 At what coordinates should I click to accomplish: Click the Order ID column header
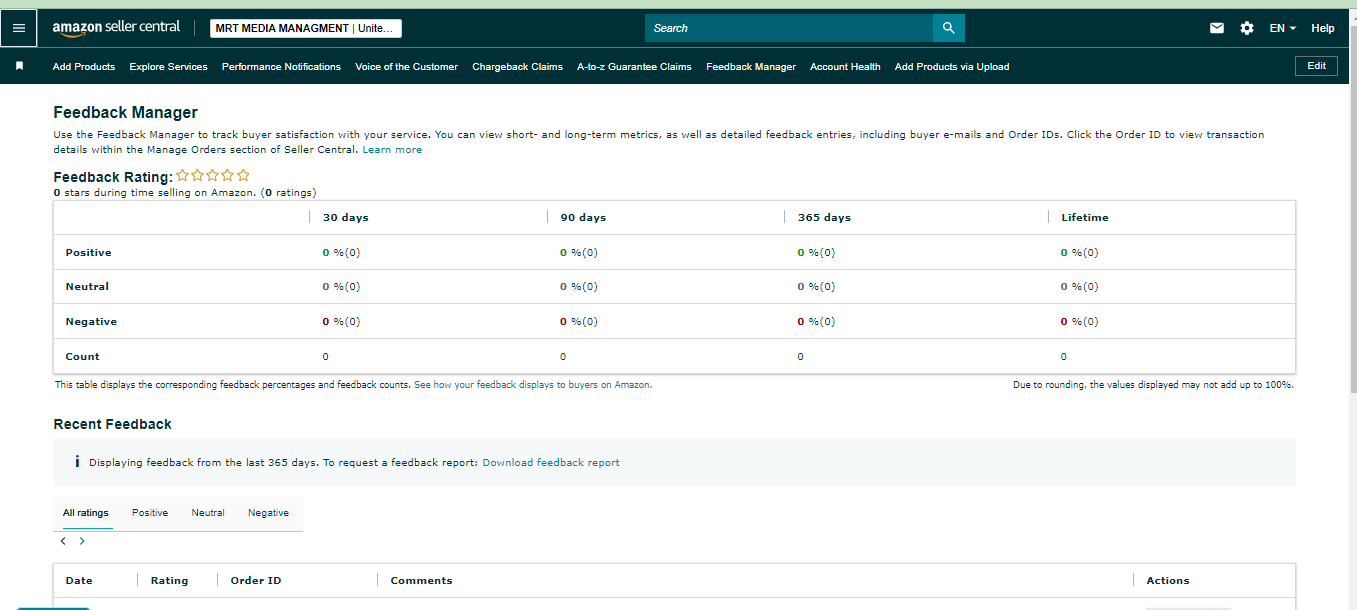(256, 580)
